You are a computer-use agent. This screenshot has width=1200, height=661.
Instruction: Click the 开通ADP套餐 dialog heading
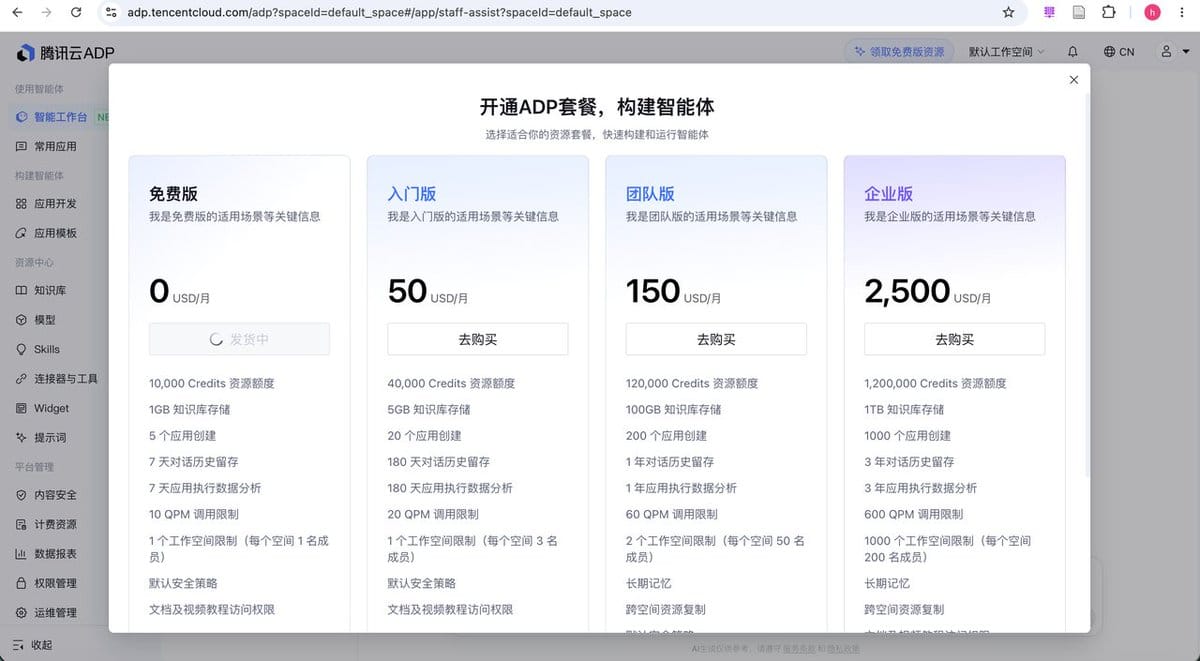pyautogui.click(x=597, y=107)
